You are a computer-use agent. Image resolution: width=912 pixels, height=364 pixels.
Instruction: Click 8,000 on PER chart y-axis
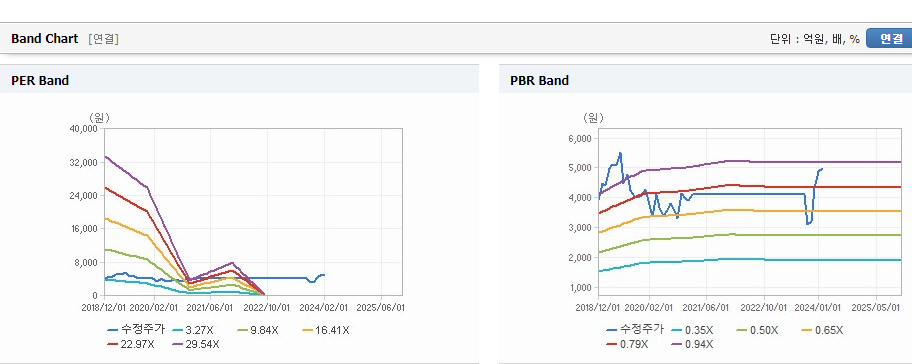pos(86,263)
